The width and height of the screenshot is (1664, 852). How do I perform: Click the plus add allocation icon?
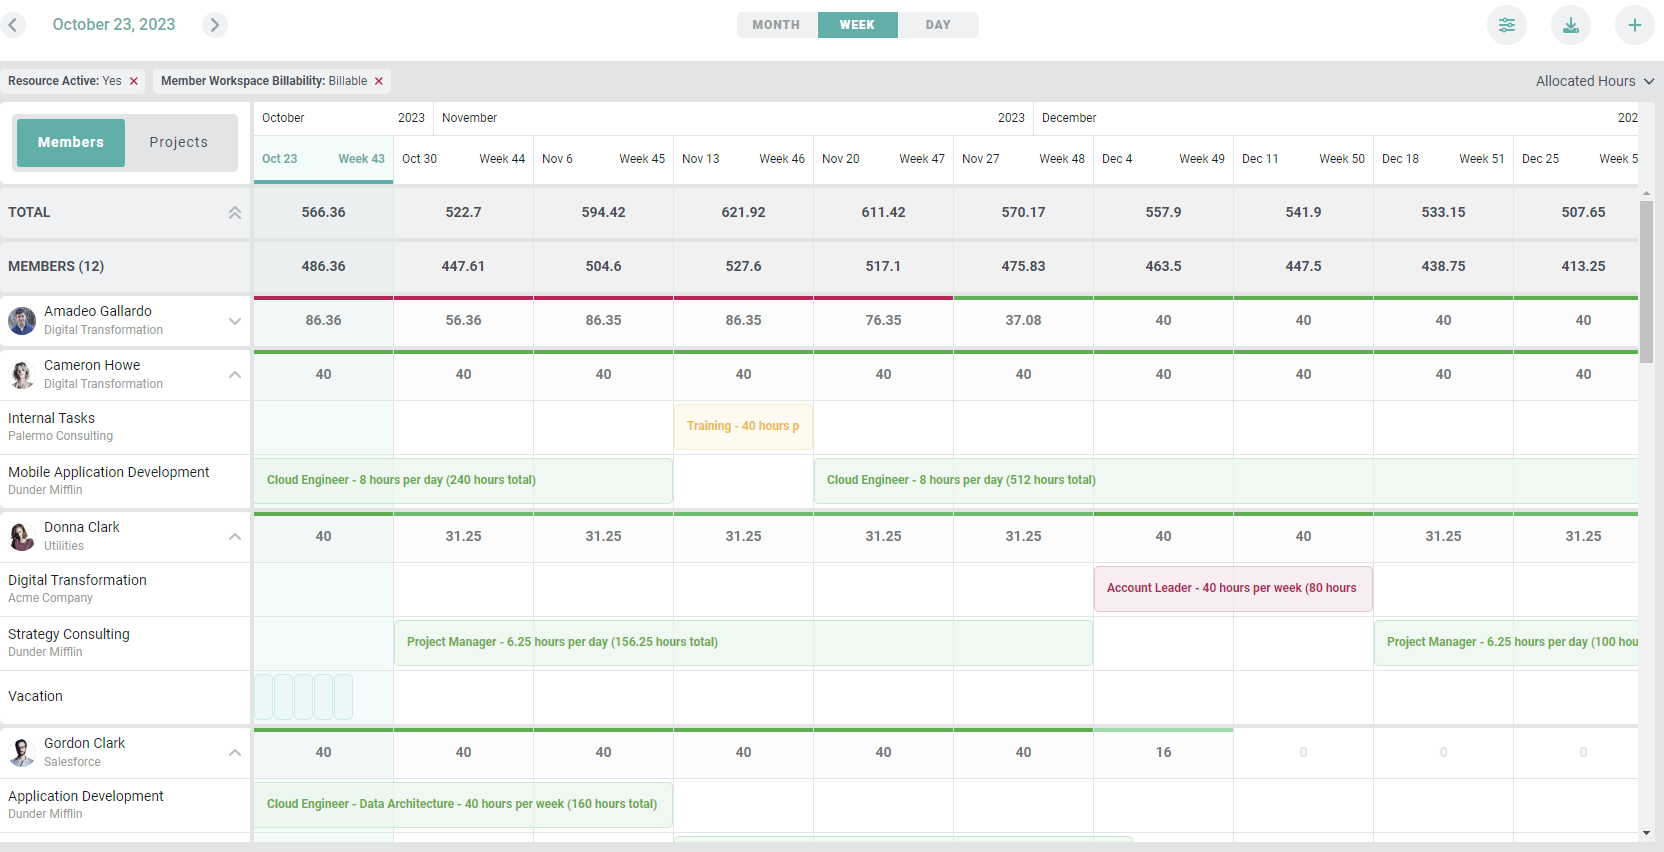click(1634, 25)
